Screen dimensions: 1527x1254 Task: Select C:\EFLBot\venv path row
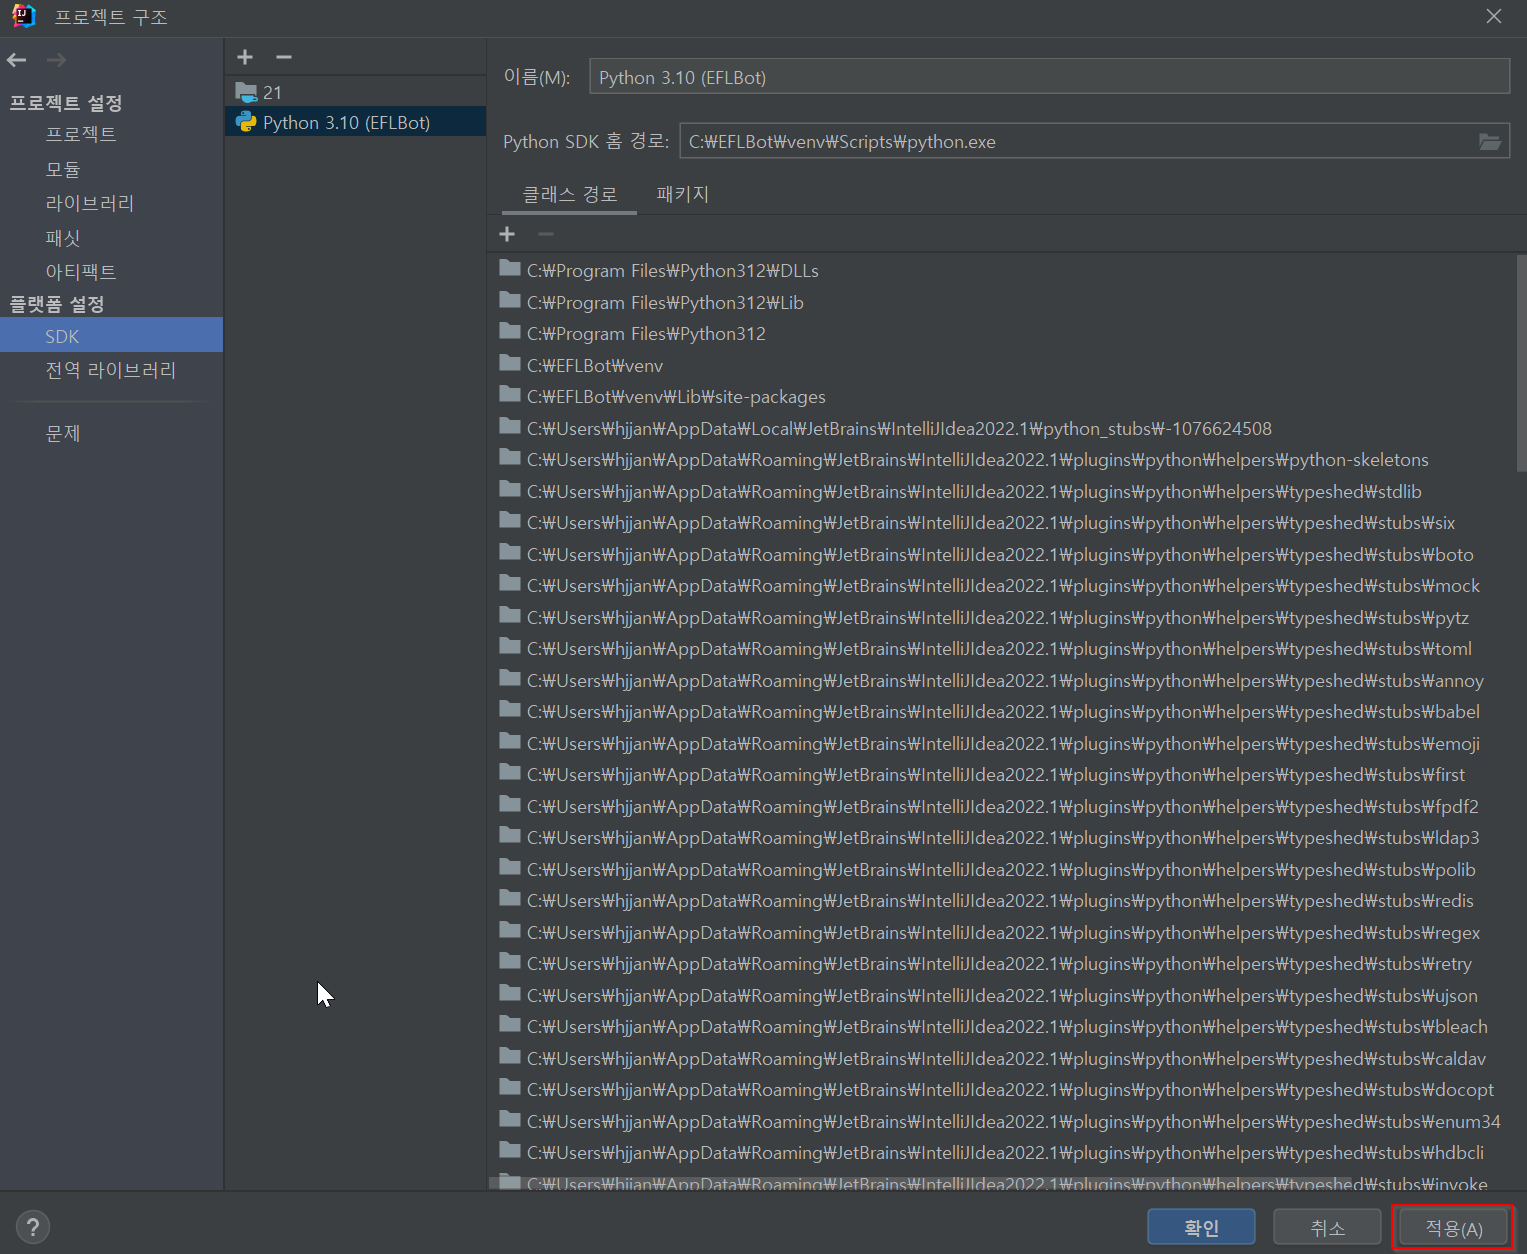click(x=1002, y=365)
